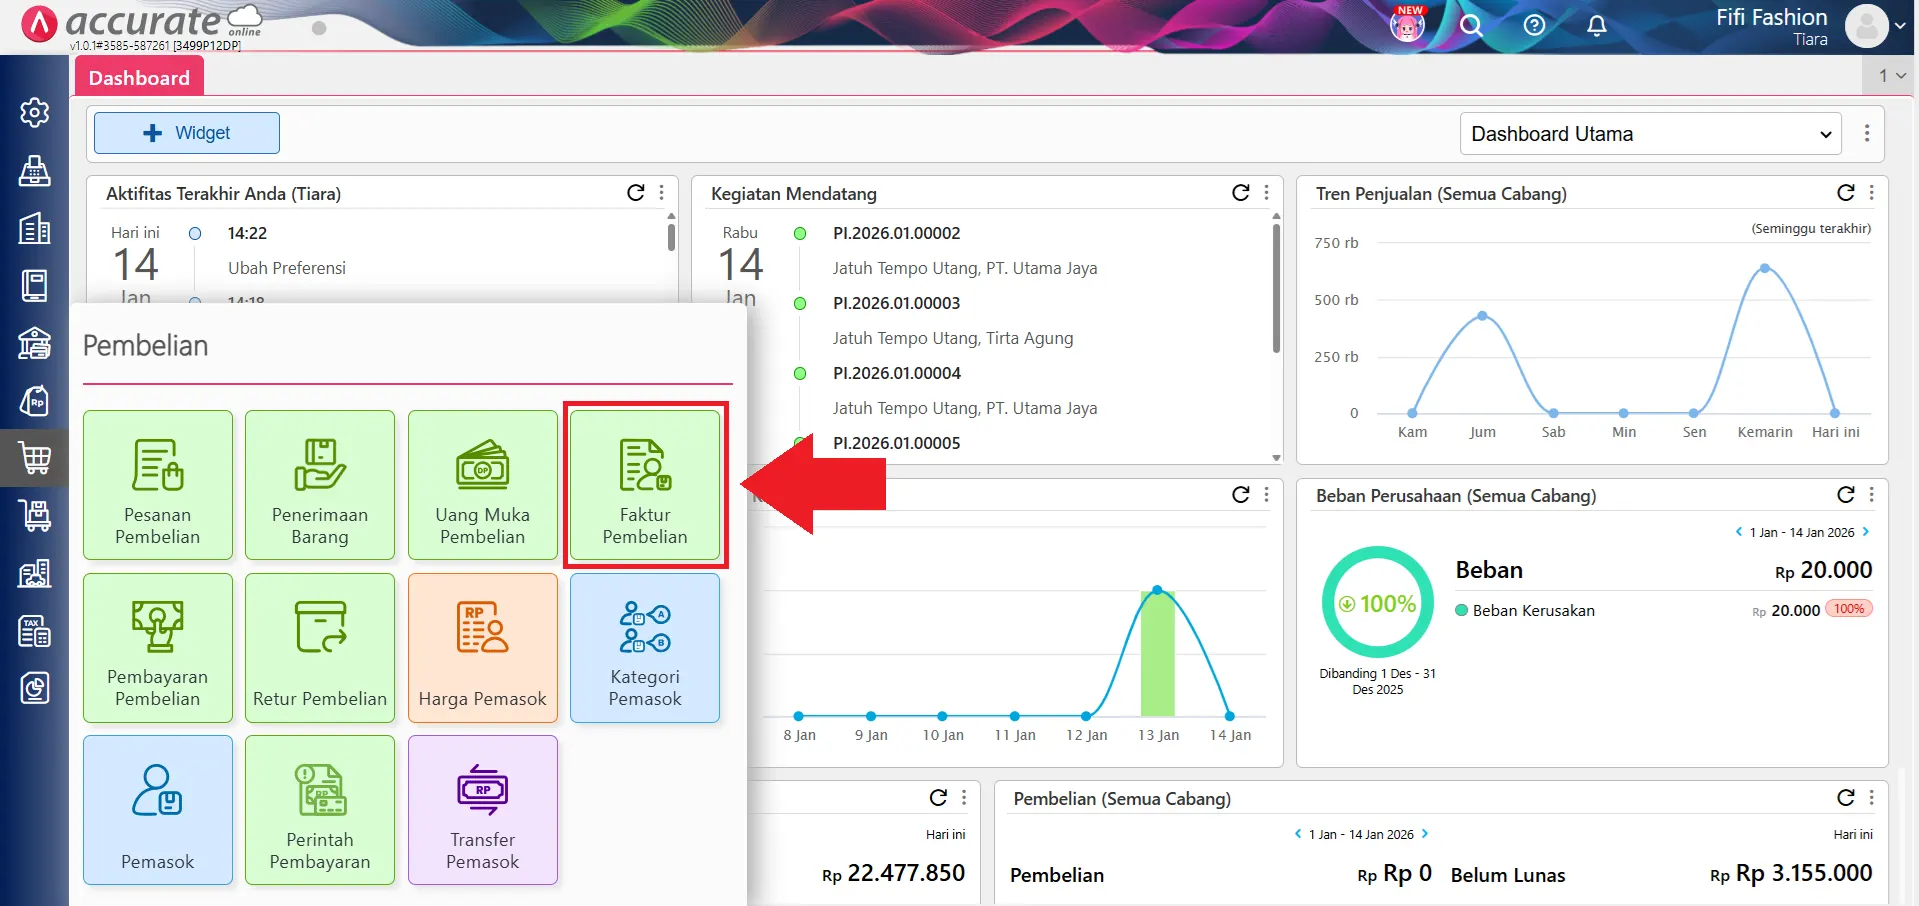Open the user profile dropdown arrow

click(1899, 27)
